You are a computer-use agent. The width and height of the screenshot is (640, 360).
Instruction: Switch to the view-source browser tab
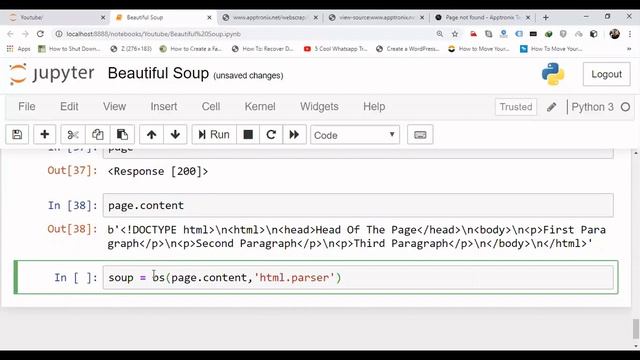pyautogui.click(x=377, y=18)
